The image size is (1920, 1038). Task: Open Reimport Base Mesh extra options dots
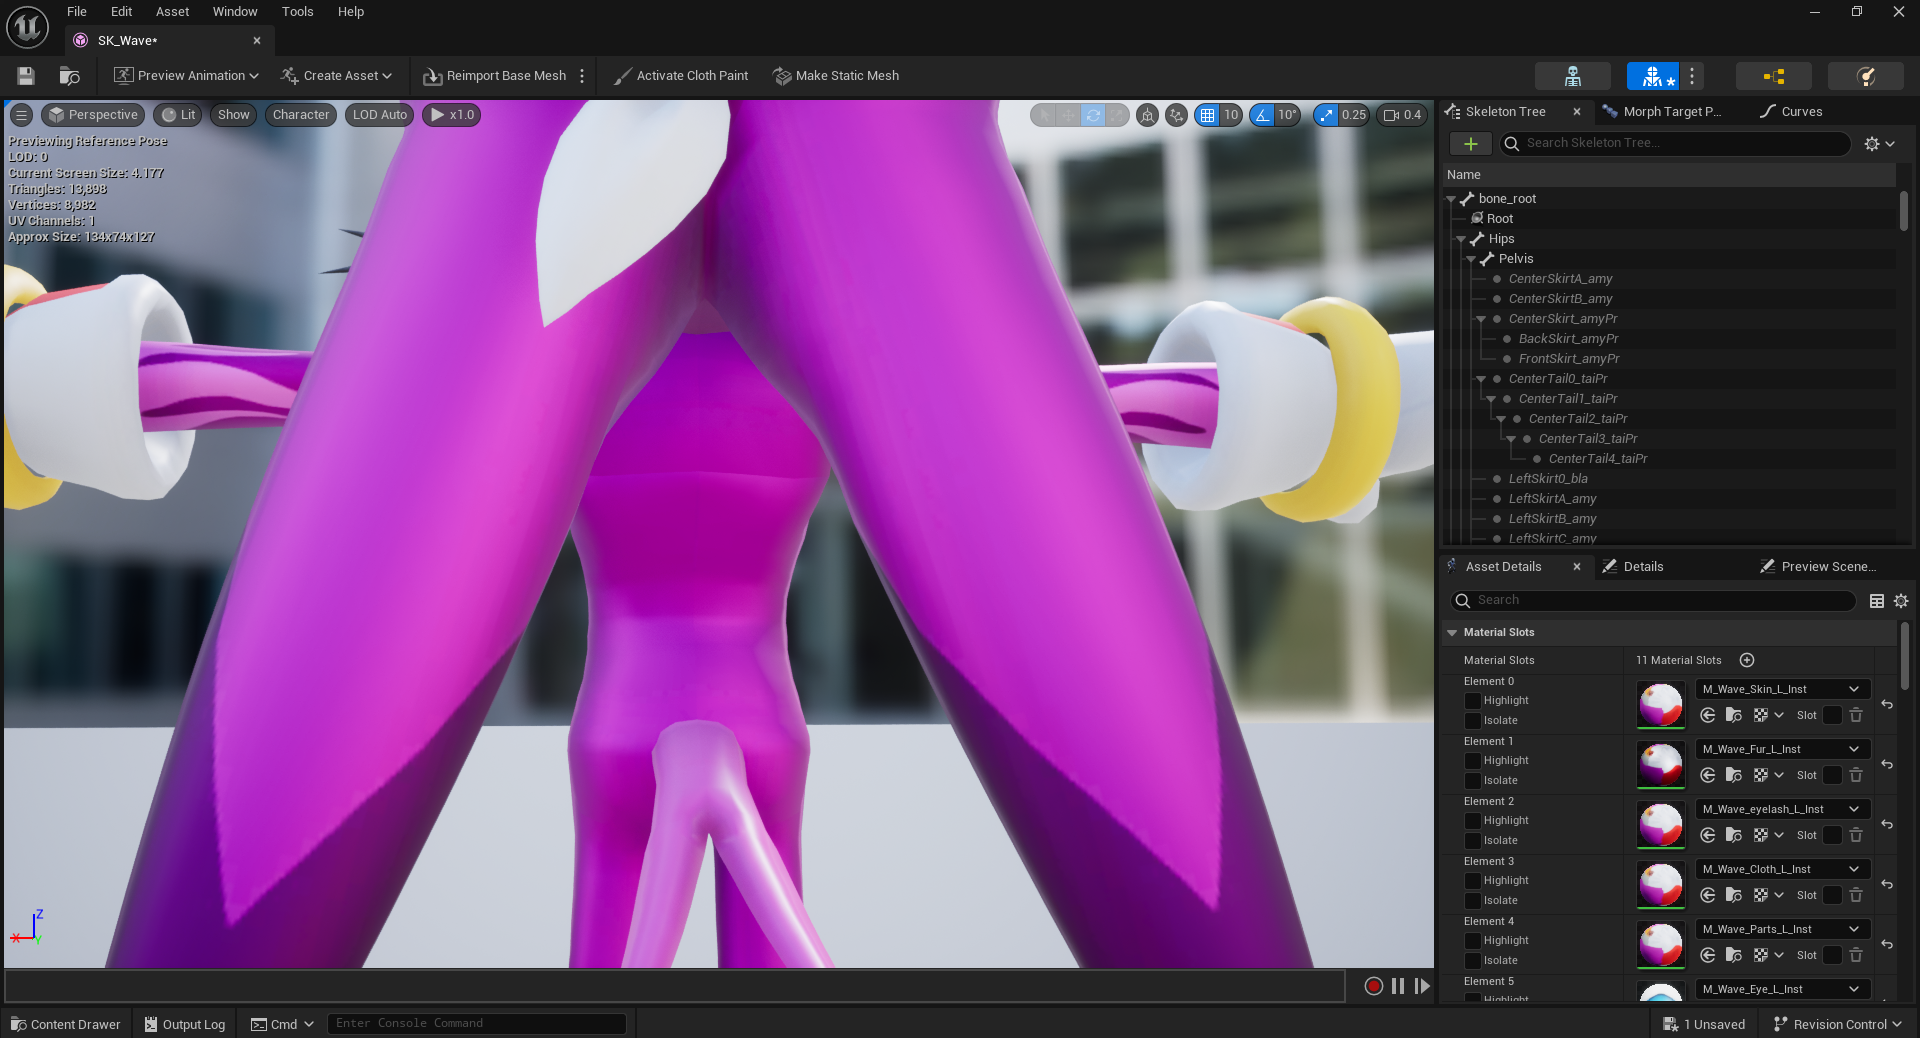click(582, 76)
